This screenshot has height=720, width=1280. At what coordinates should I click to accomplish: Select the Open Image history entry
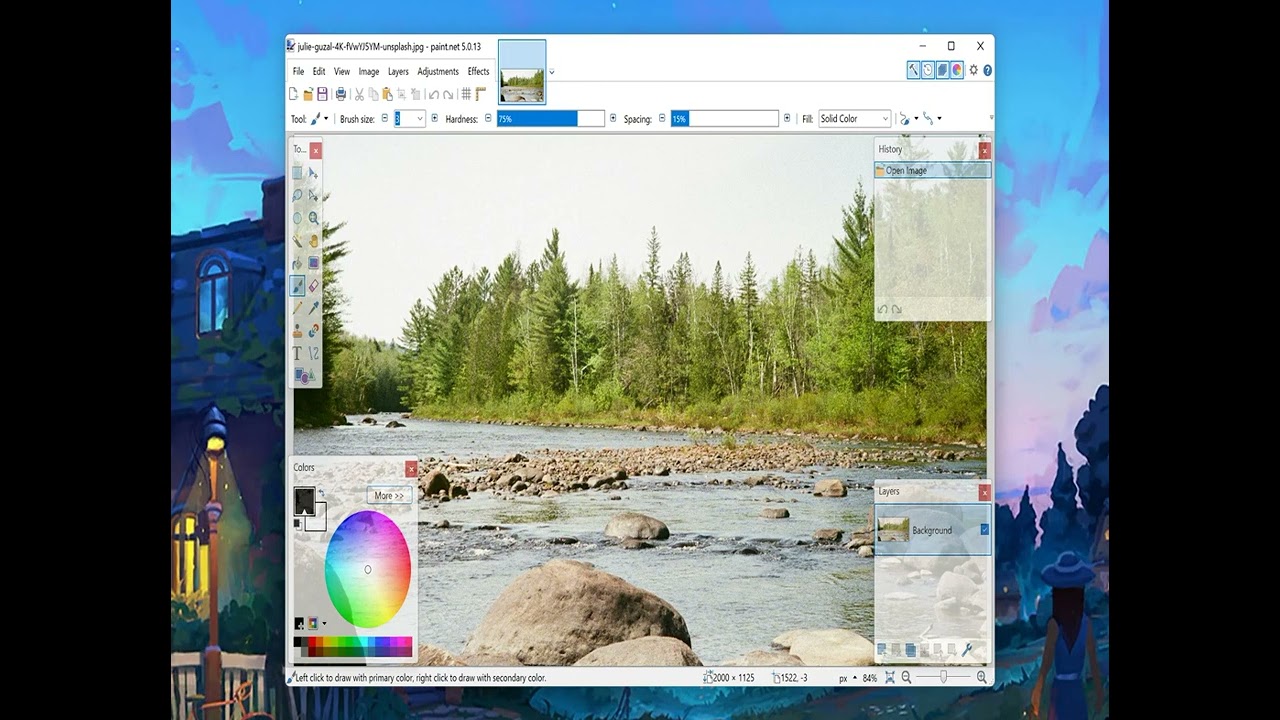coord(932,171)
